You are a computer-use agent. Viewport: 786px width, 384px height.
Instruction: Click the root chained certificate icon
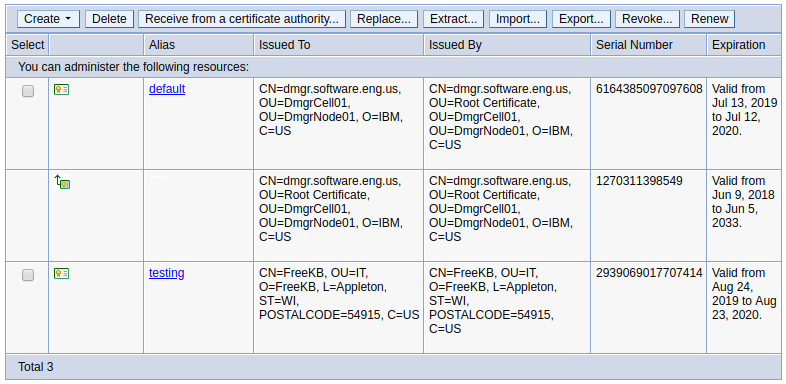(x=62, y=181)
